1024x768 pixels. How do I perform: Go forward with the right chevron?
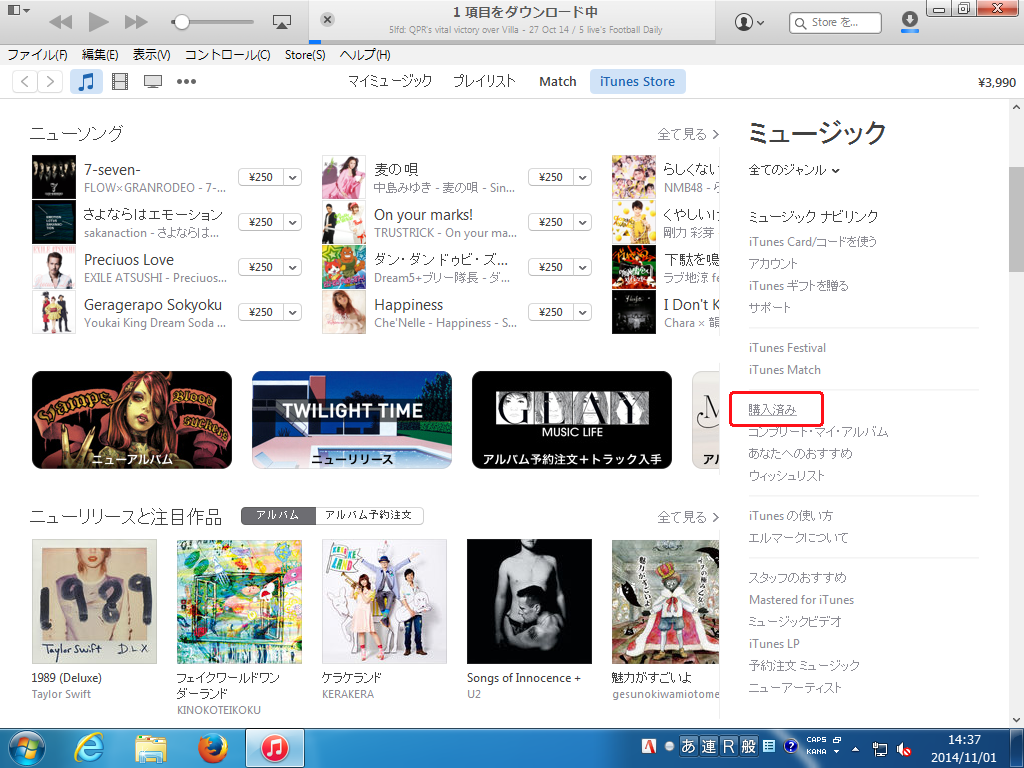click(50, 82)
